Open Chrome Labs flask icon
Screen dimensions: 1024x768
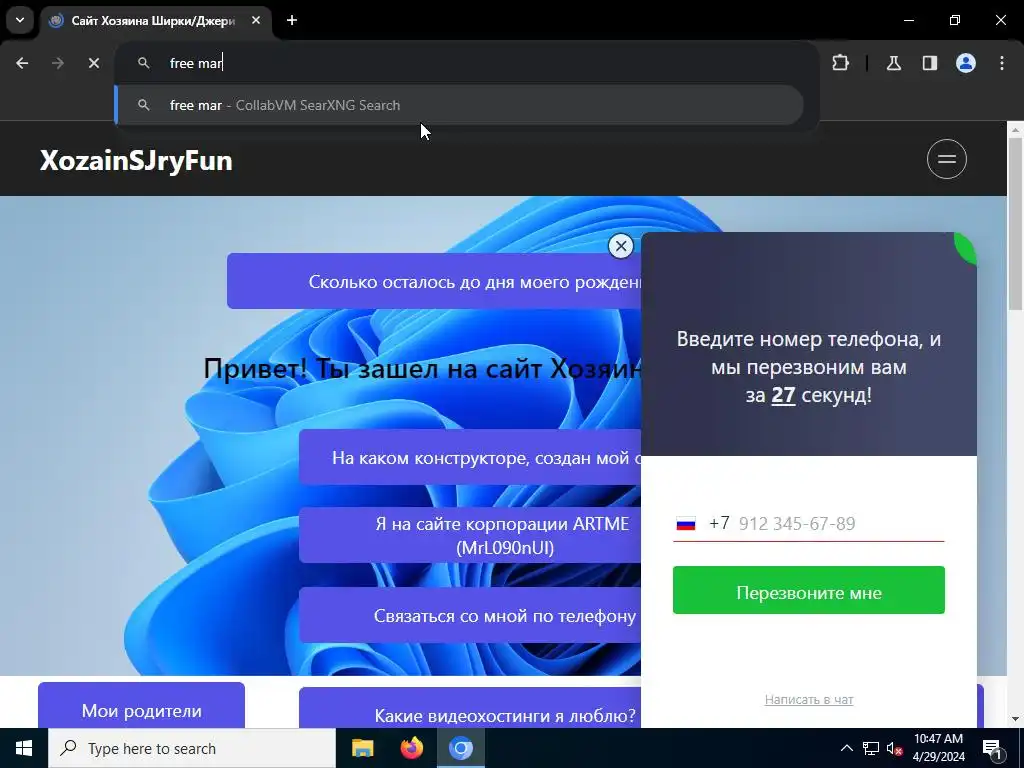894,63
